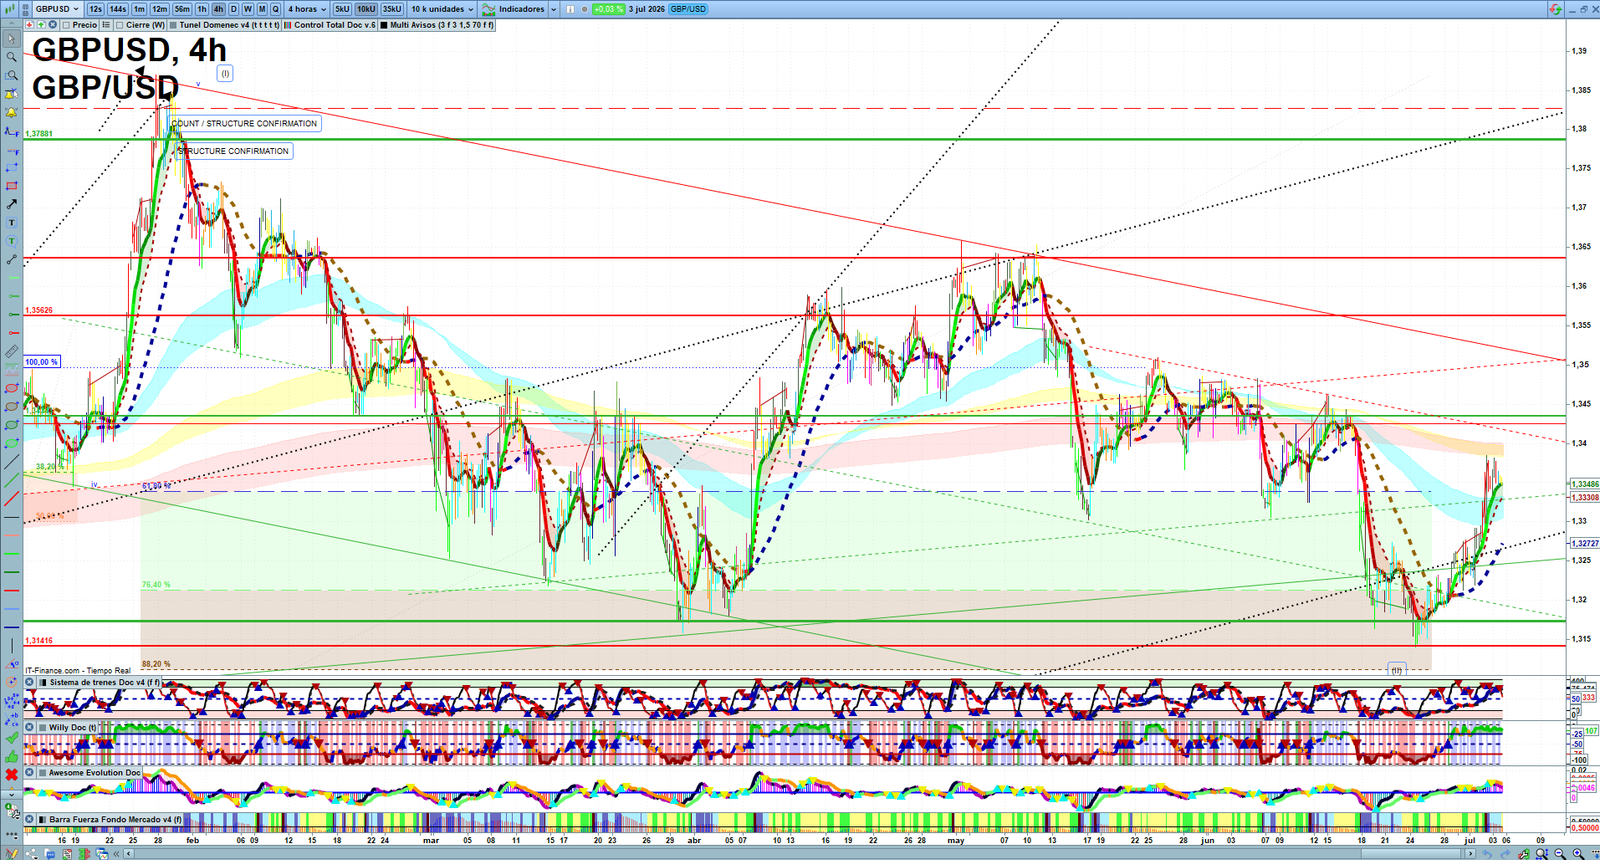
Task: Click the red plus add-panel icon
Action: click(x=29, y=24)
